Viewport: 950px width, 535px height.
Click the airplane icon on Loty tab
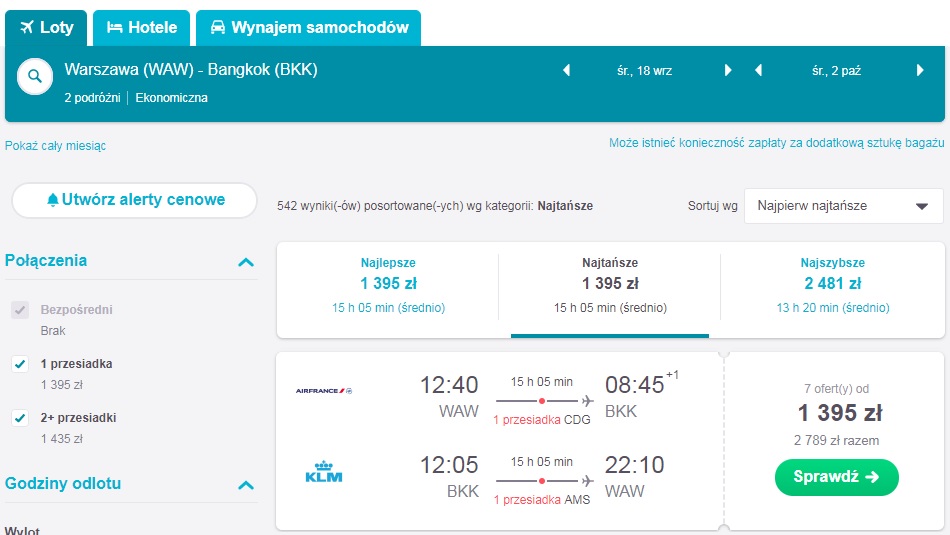tap(27, 27)
